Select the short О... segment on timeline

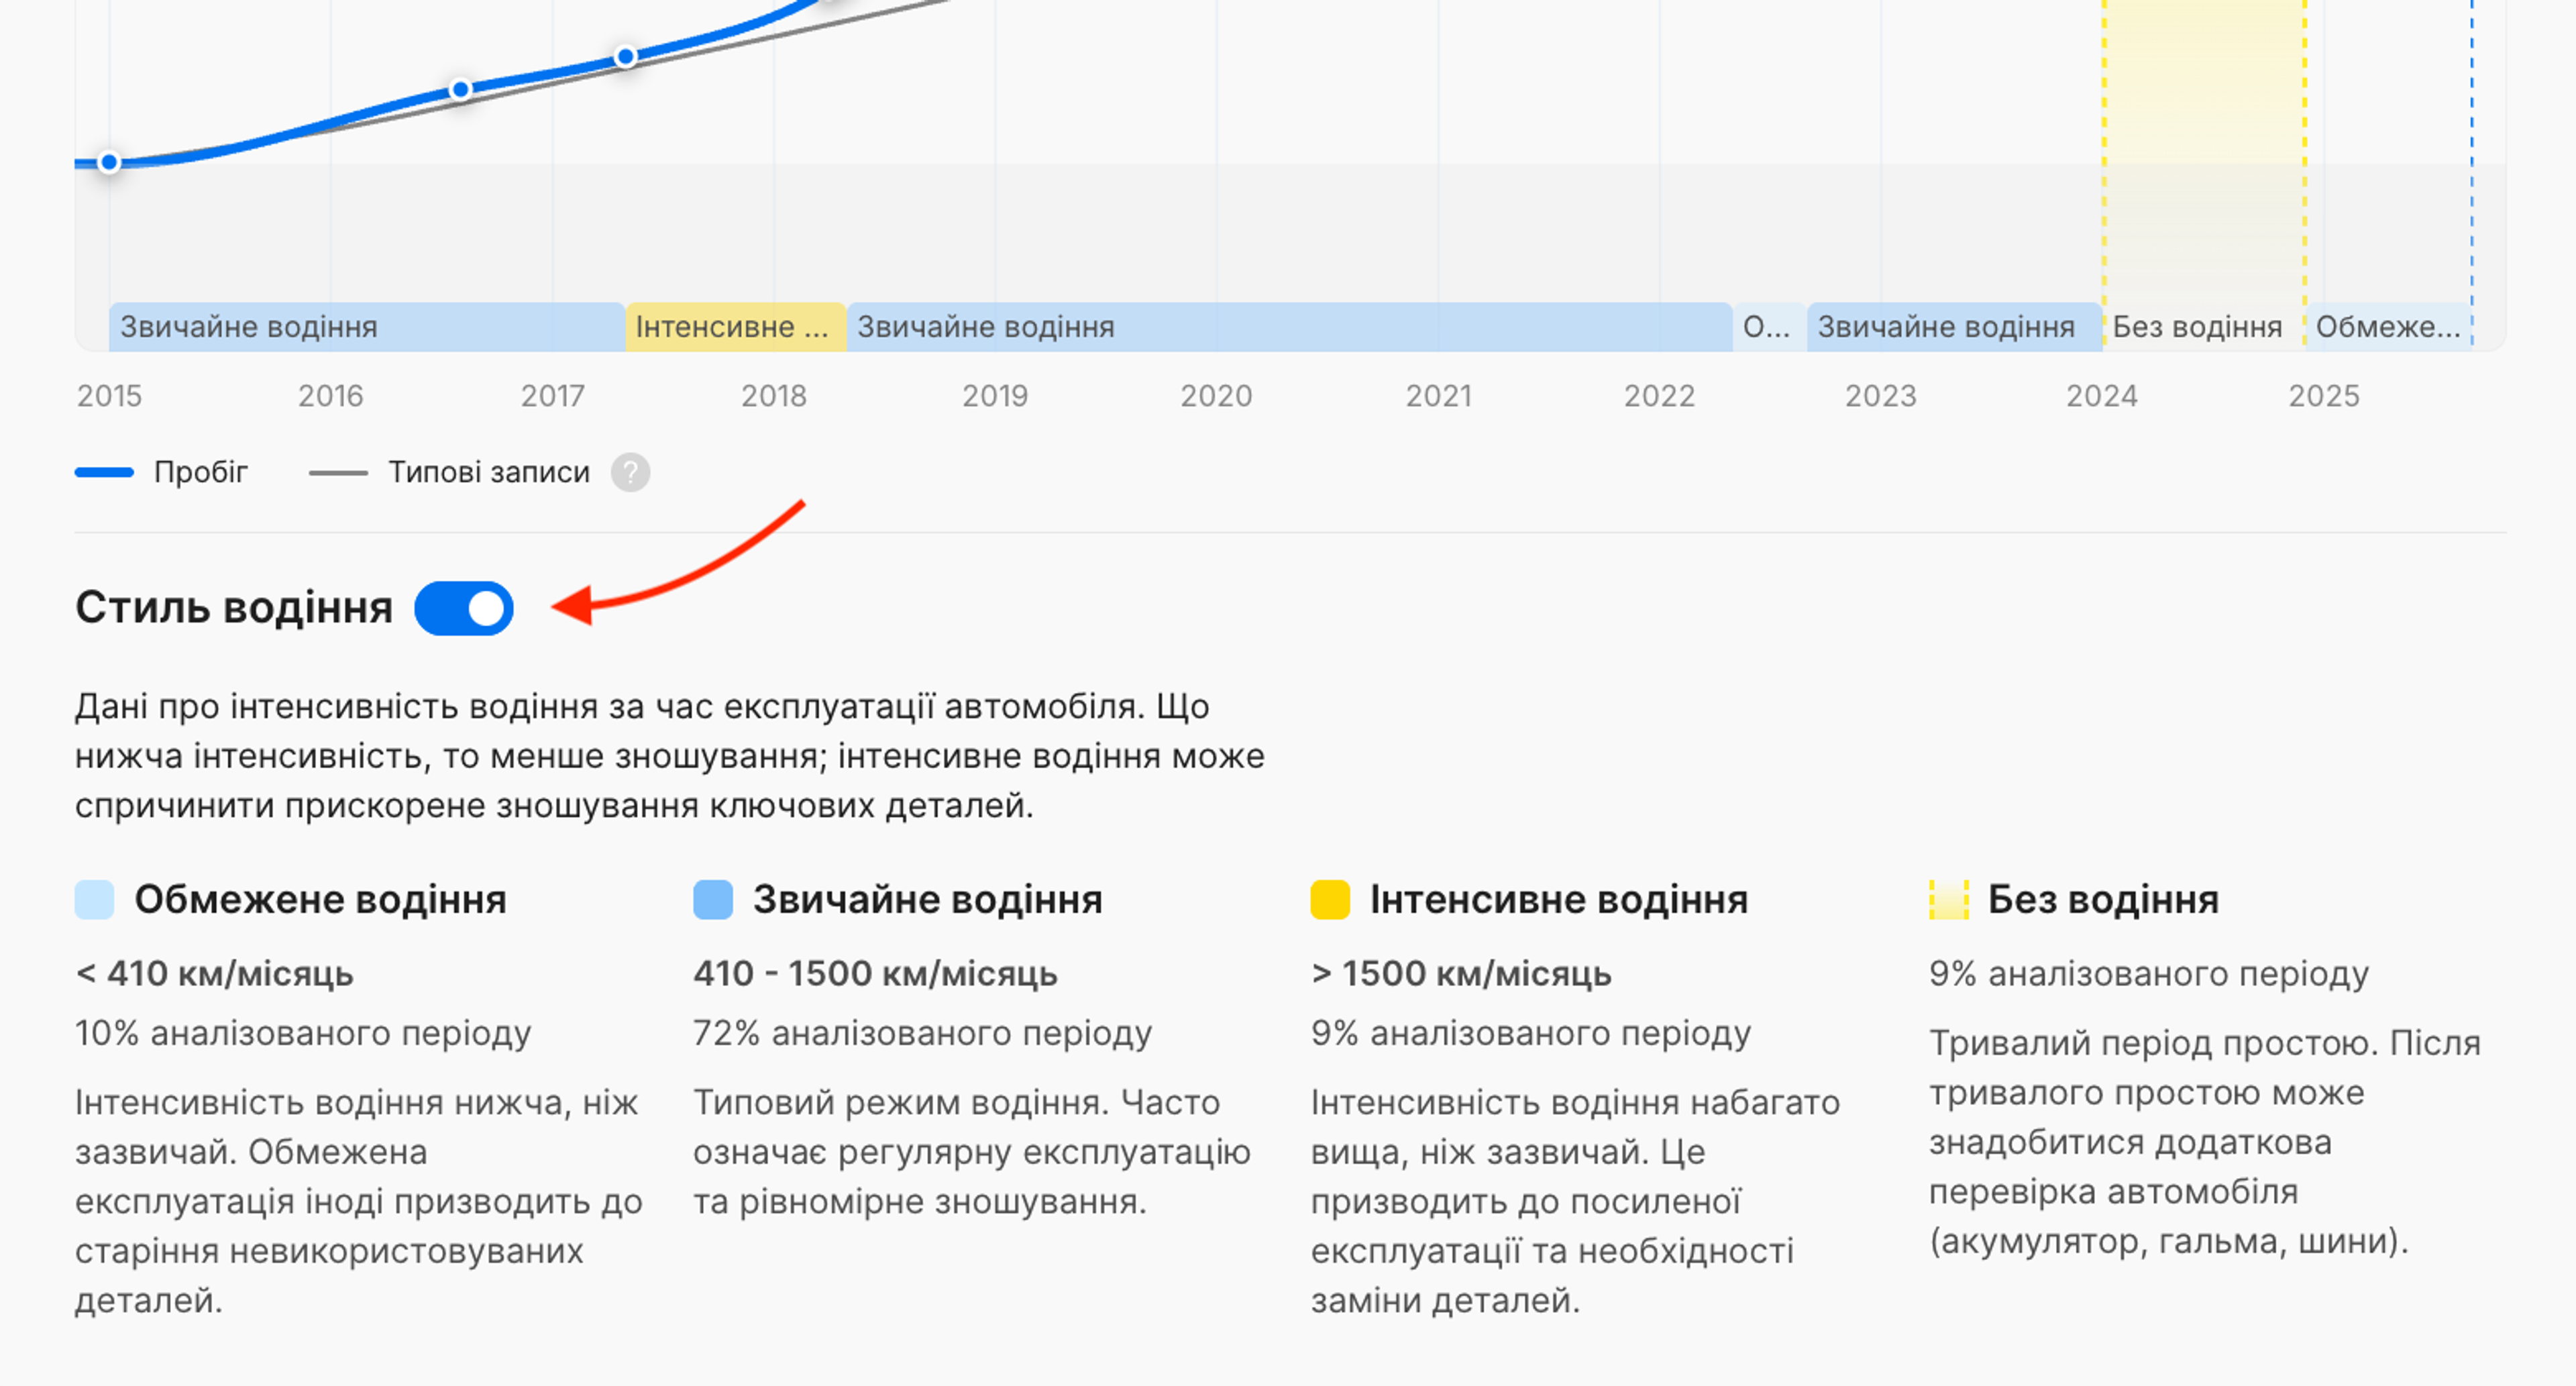click(1769, 327)
